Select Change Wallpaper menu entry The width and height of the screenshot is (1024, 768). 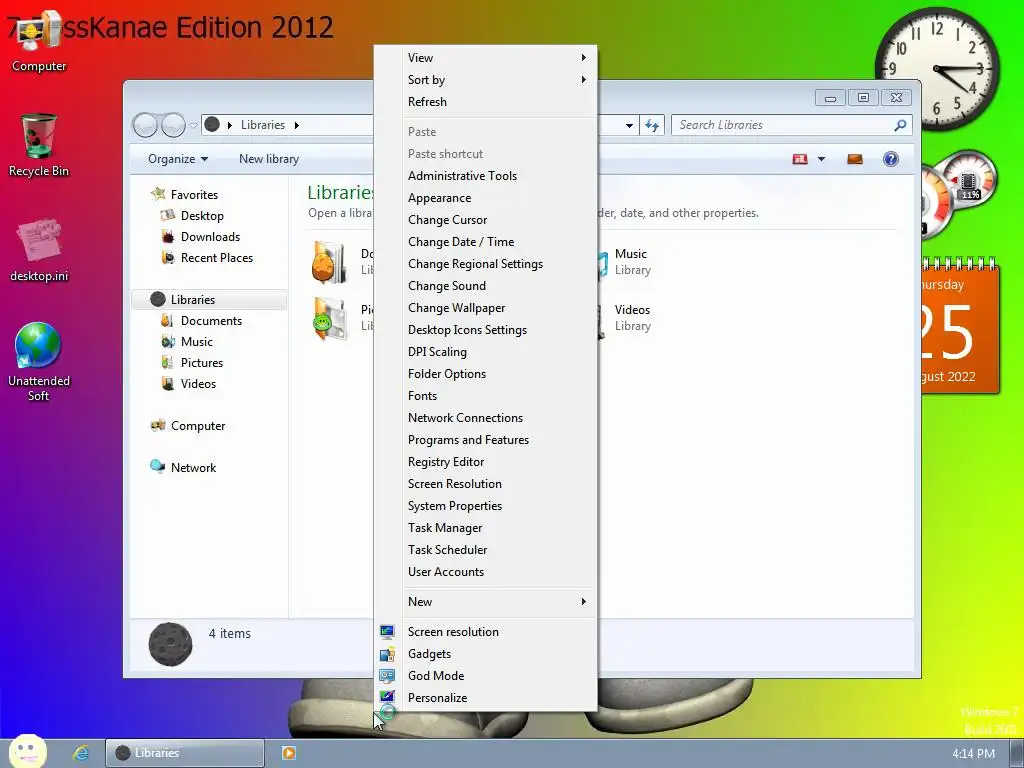coord(485,308)
